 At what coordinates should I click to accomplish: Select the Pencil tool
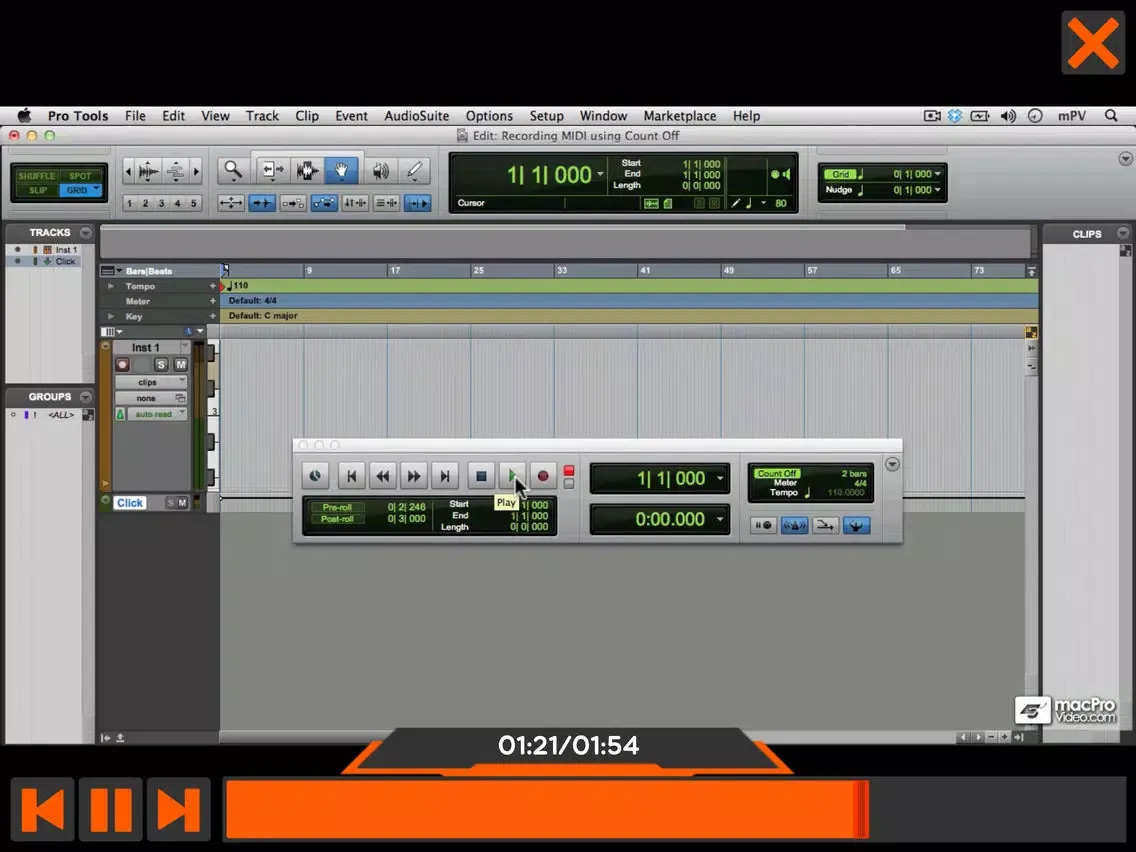pyautogui.click(x=414, y=171)
